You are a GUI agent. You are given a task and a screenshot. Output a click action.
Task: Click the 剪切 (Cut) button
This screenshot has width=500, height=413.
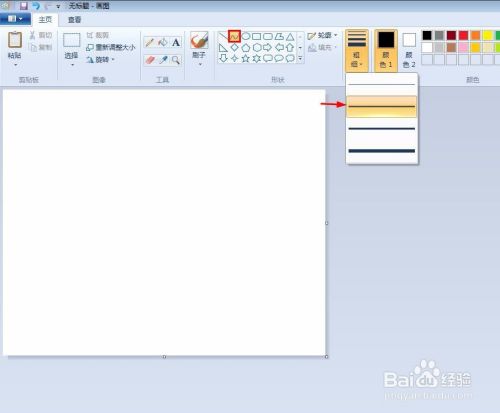41,35
